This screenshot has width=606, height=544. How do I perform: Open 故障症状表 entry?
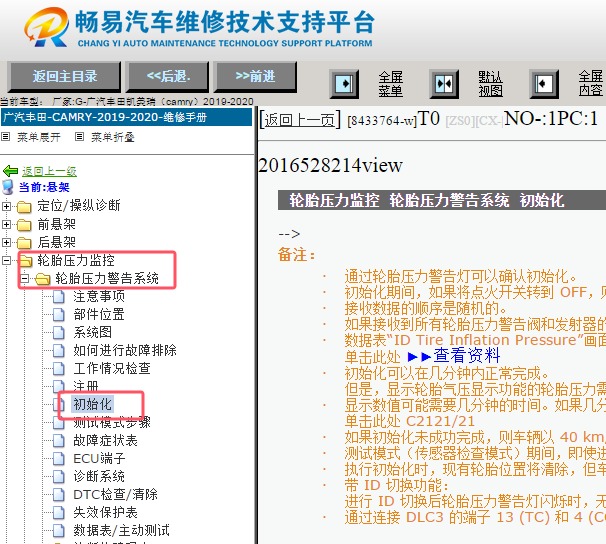pyautogui.click(x=105, y=440)
